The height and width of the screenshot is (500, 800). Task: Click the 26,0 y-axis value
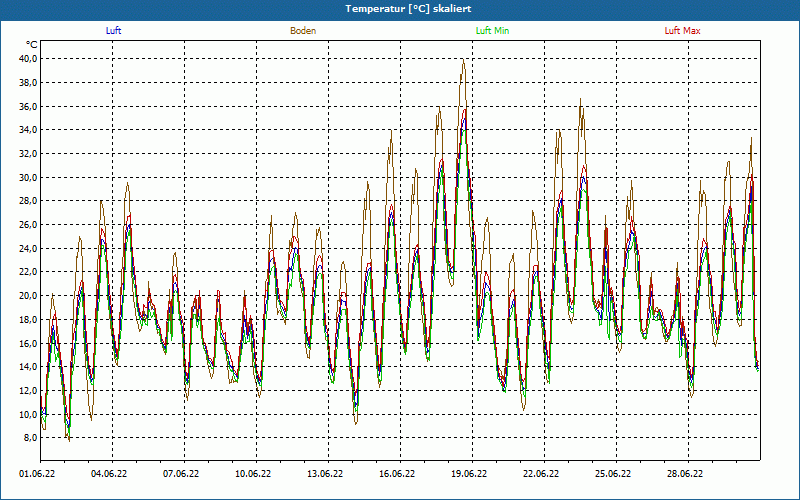[x=28, y=224]
